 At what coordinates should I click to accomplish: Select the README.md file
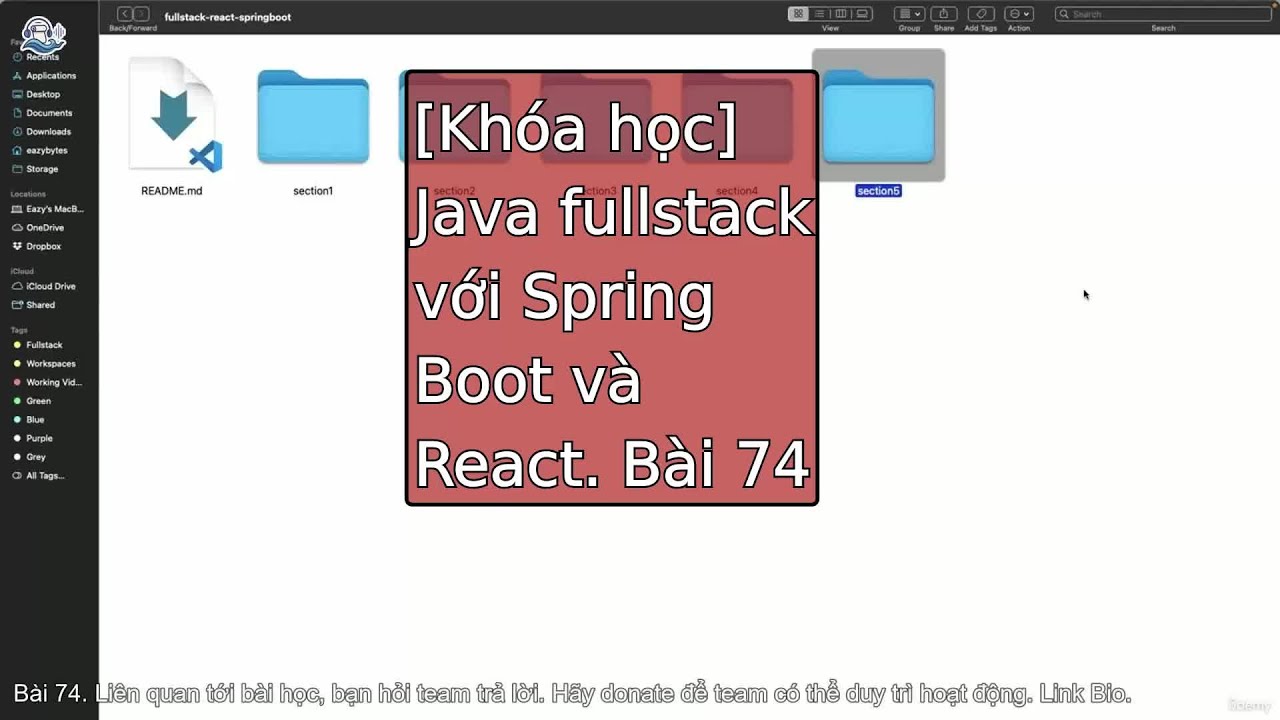[x=172, y=125]
